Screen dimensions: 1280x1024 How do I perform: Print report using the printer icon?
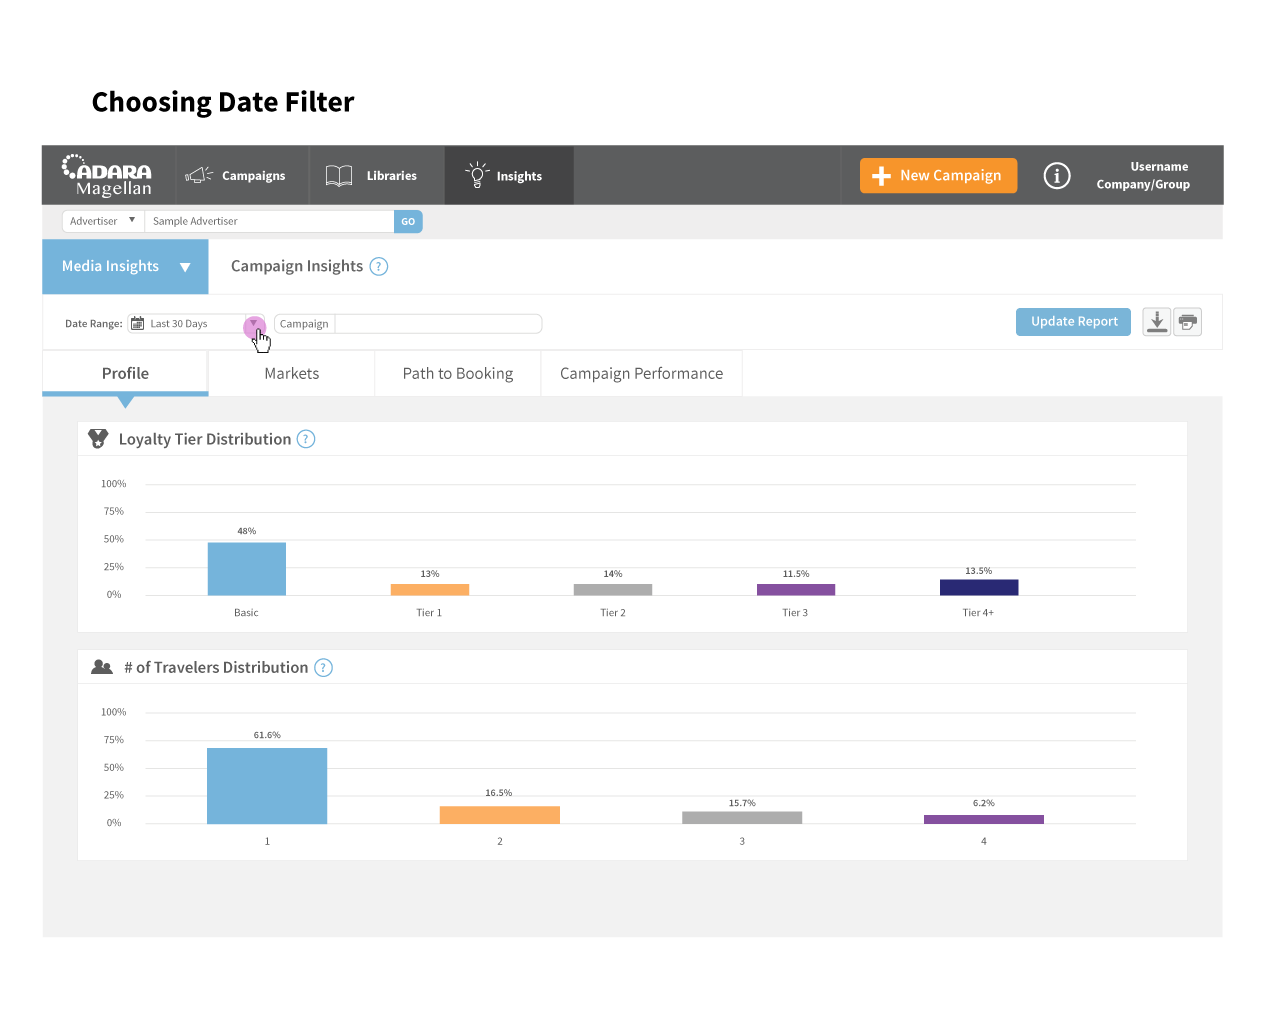1187,322
